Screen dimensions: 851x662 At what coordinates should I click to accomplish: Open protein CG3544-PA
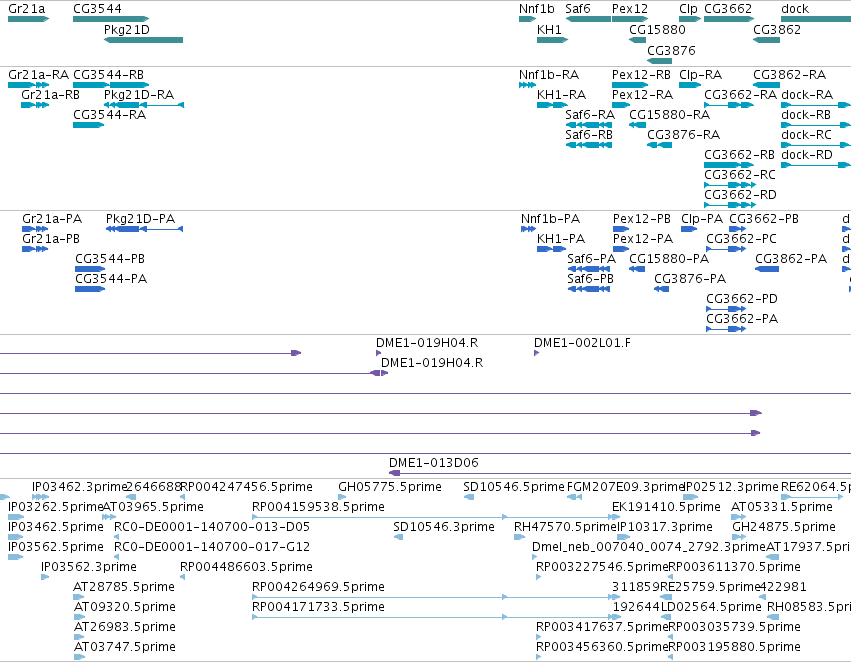pyautogui.click(x=90, y=289)
